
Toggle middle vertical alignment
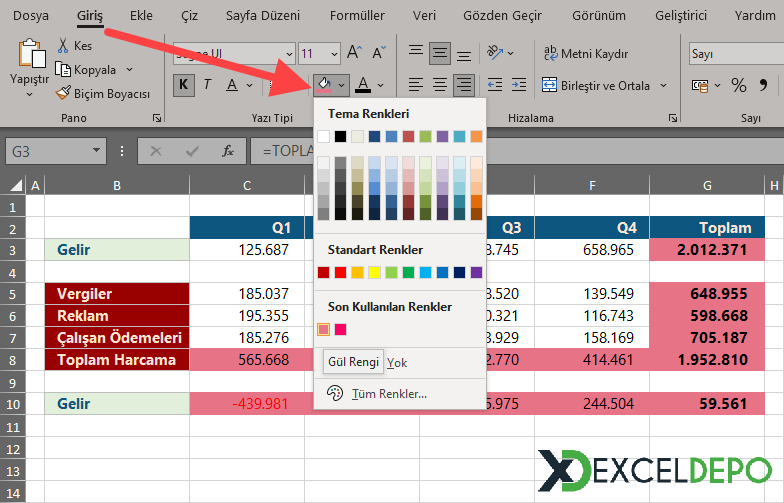(440, 52)
